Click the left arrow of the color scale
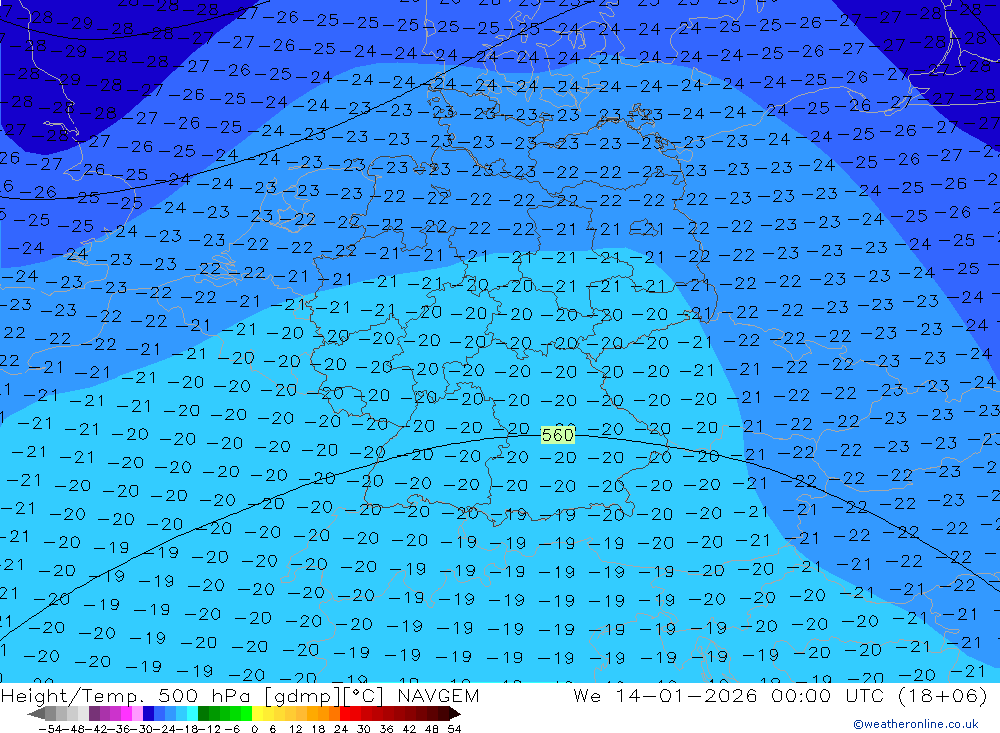Image resolution: width=1000 pixels, height=733 pixels. click(36, 714)
